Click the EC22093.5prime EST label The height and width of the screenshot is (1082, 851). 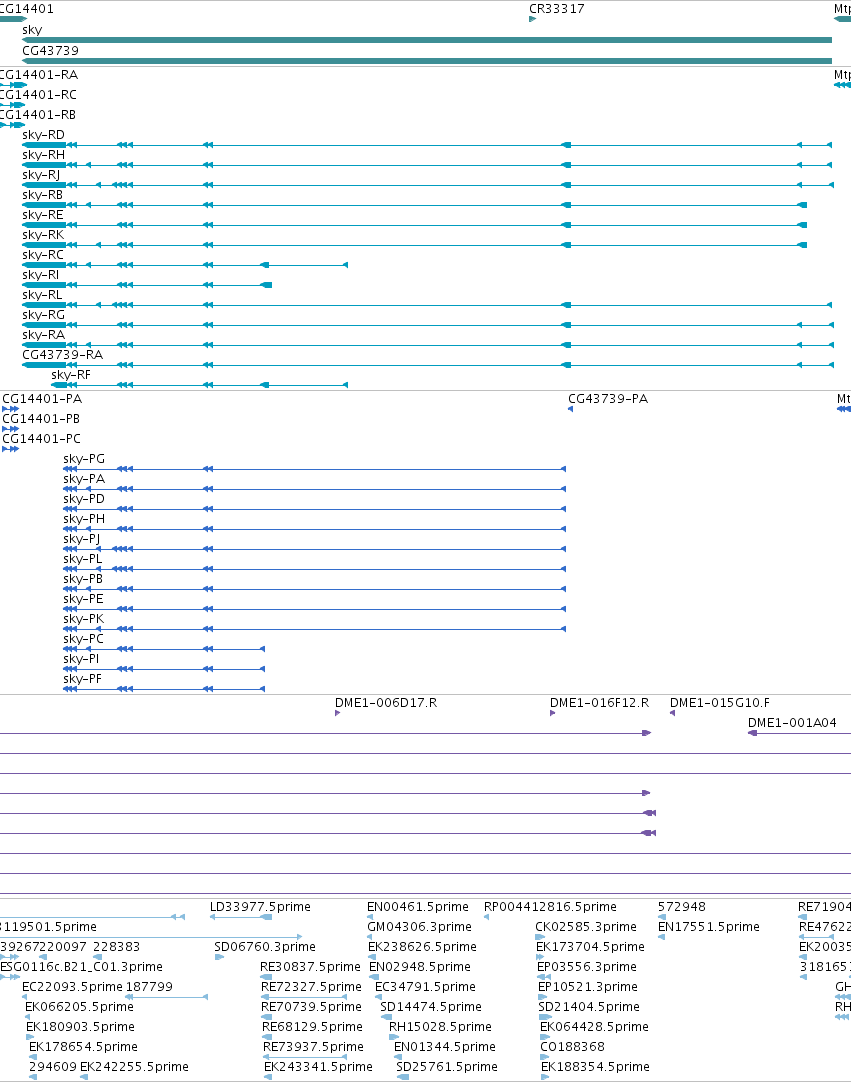(72, 987)
